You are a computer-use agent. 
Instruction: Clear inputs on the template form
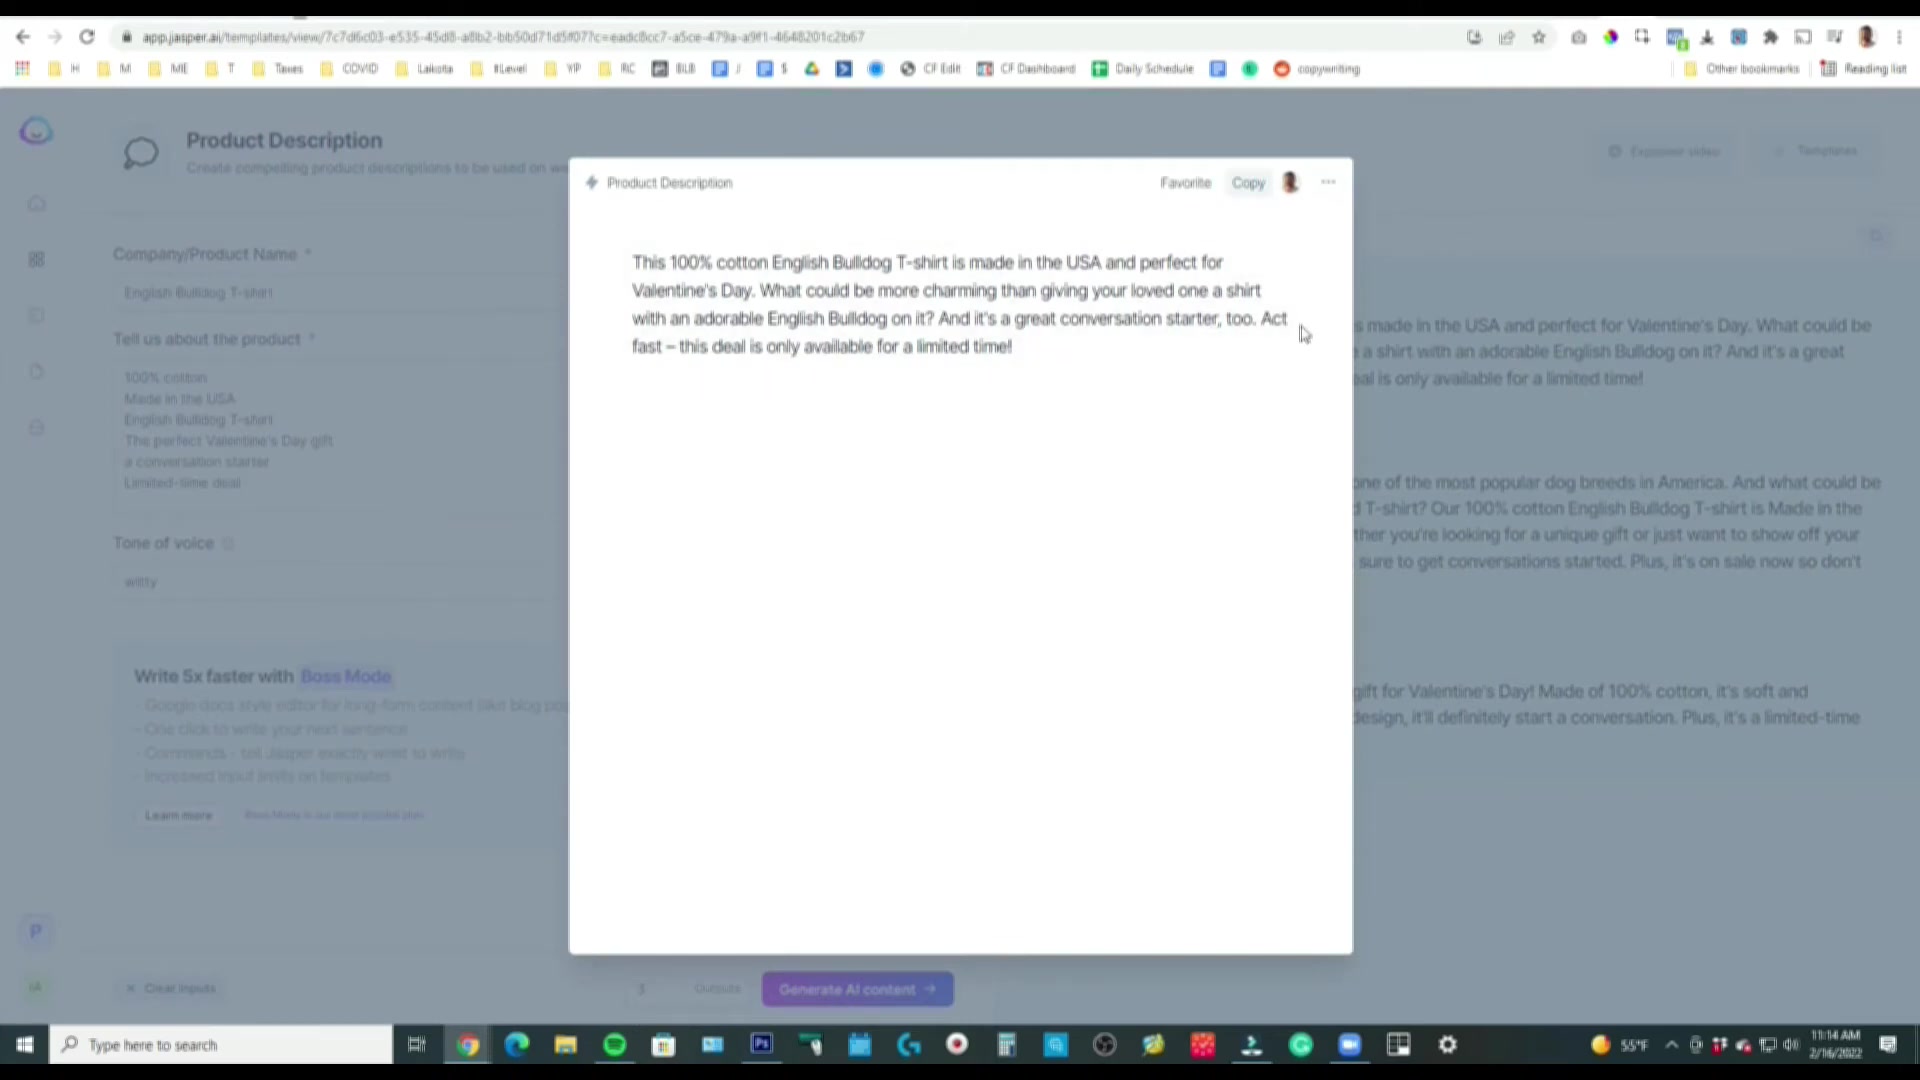point(171,988)
